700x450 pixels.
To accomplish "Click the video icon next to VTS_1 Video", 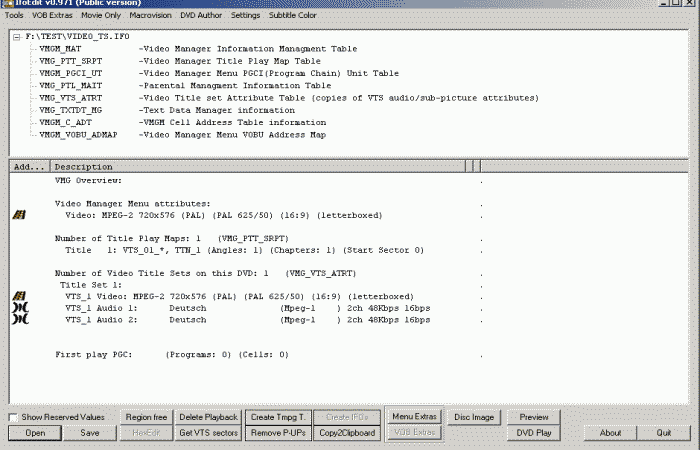I will 18,297.
